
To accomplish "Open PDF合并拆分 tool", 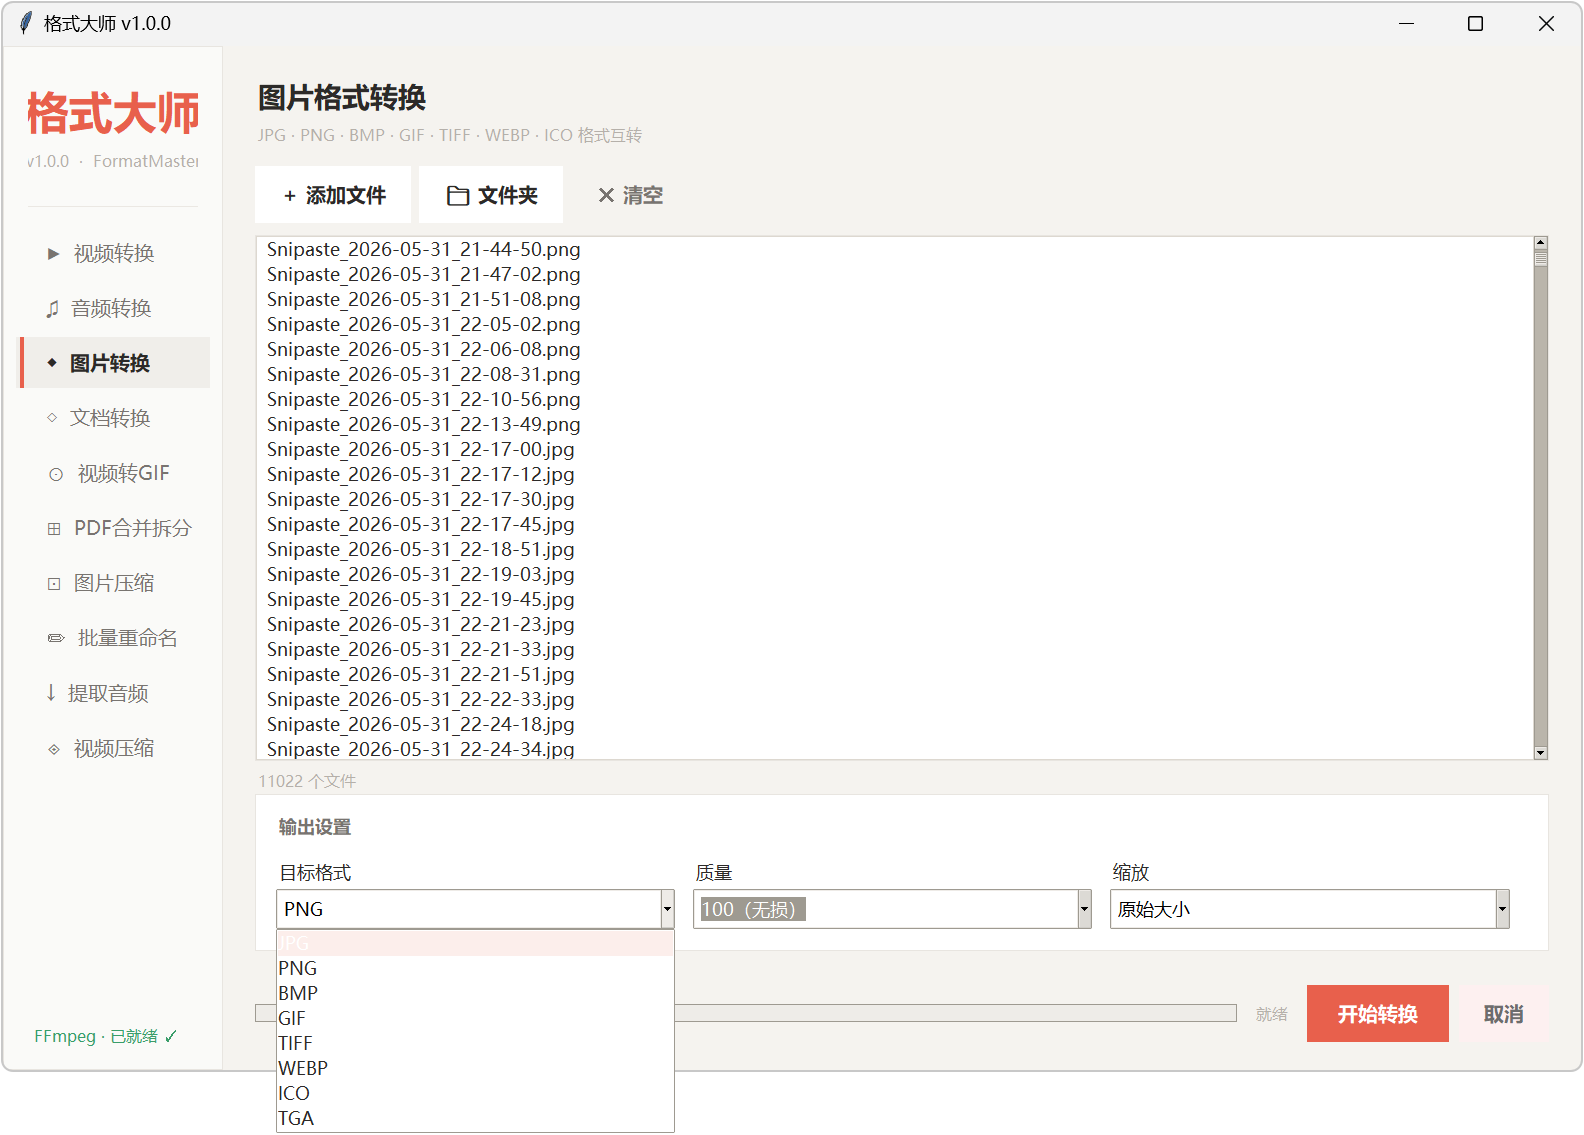I will 115,529.
